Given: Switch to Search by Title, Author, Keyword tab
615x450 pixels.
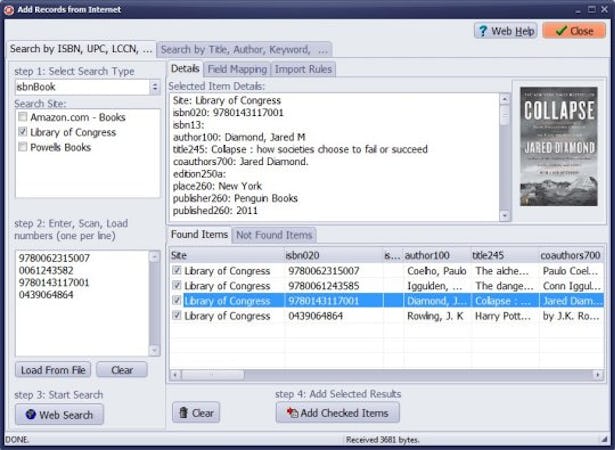Looking at the screenshot, I should pyautogui.click(x=244, y=50).
